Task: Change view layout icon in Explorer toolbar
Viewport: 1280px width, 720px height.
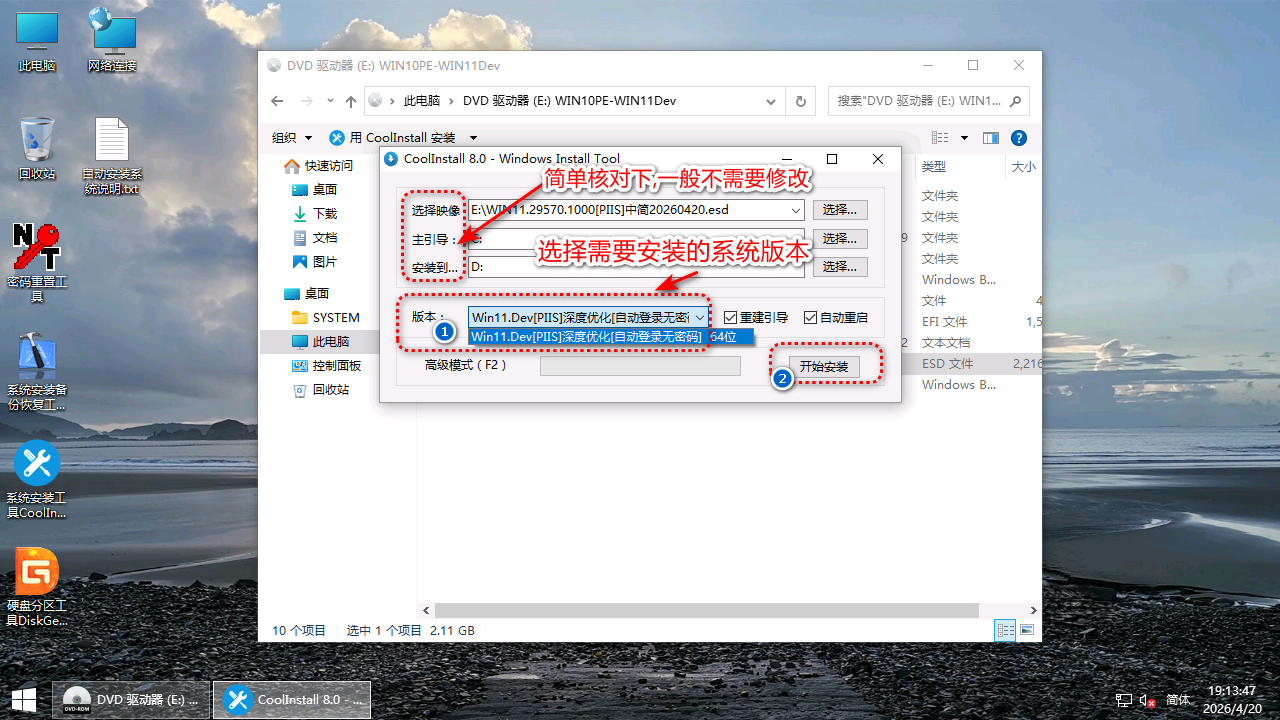Action: pyautogui.click(x=940, y=138)
